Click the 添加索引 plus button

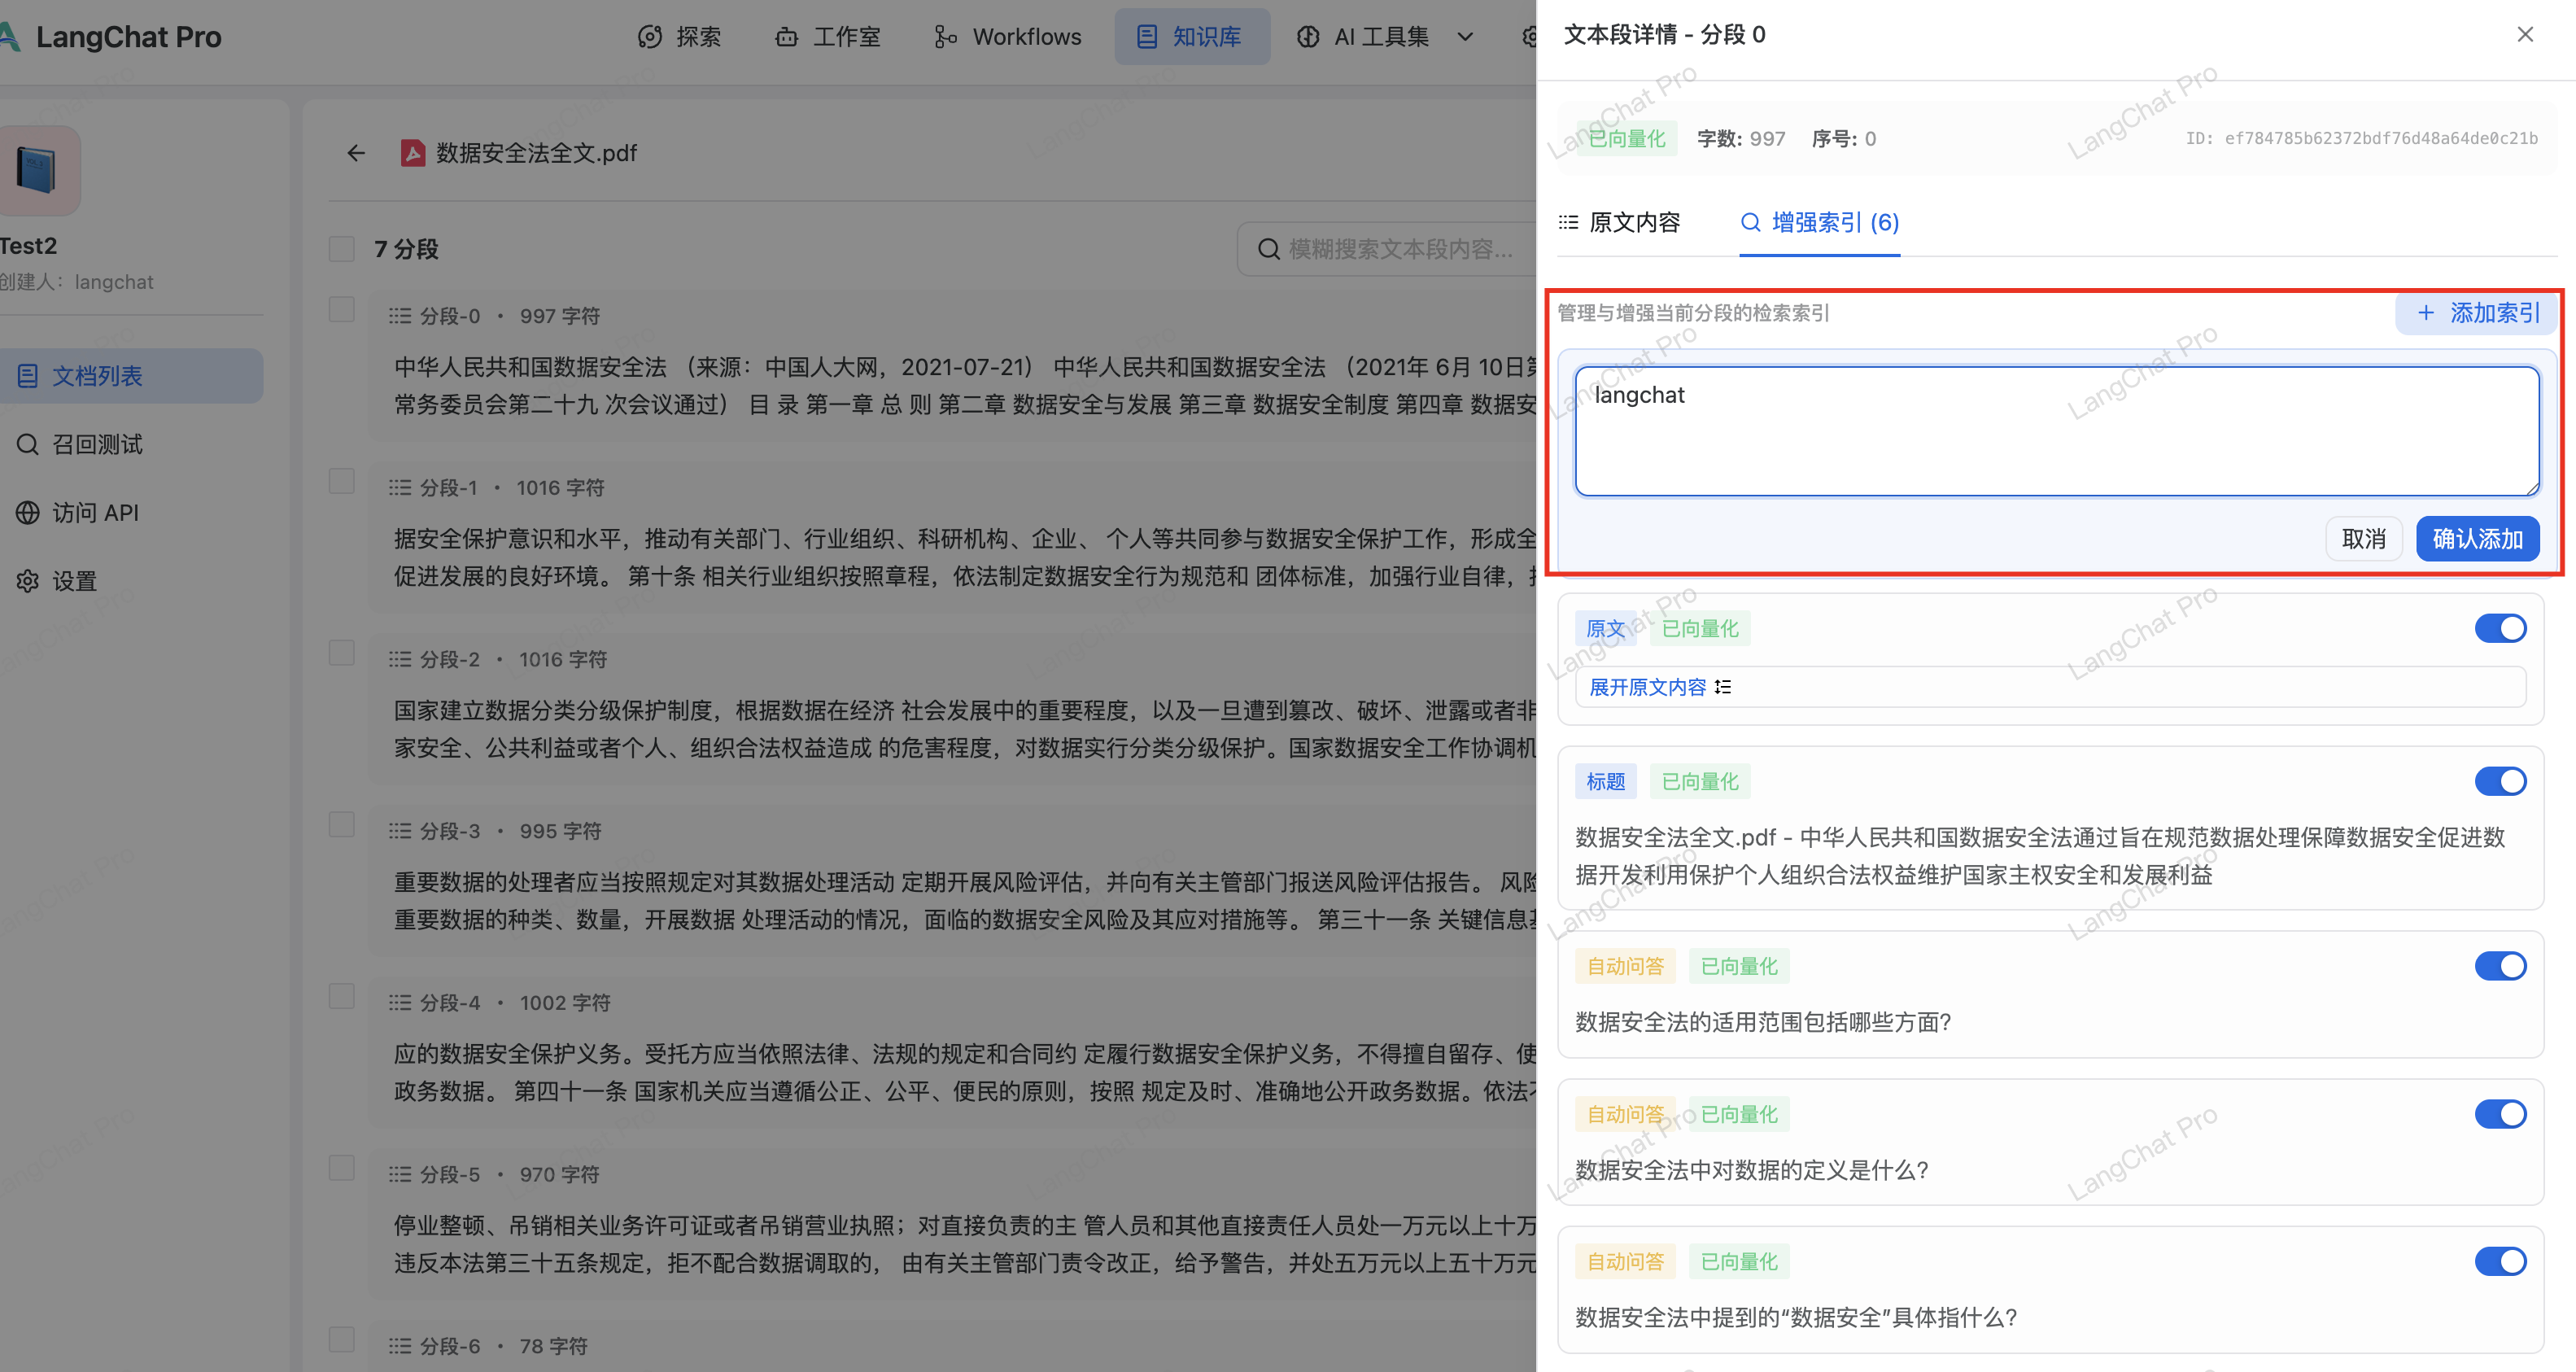[x=2477, y=313]
